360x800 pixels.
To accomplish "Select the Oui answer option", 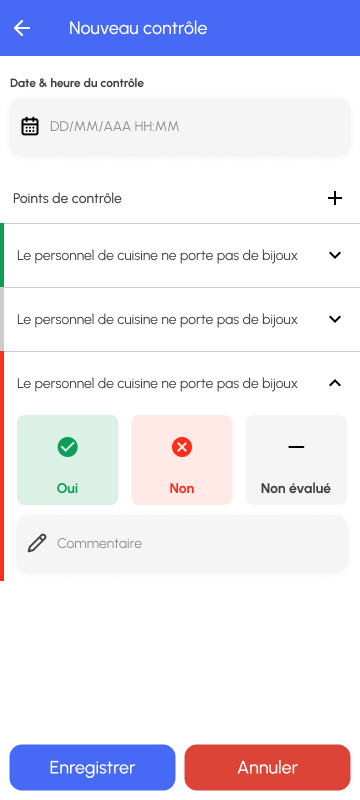I will [67, 460].
